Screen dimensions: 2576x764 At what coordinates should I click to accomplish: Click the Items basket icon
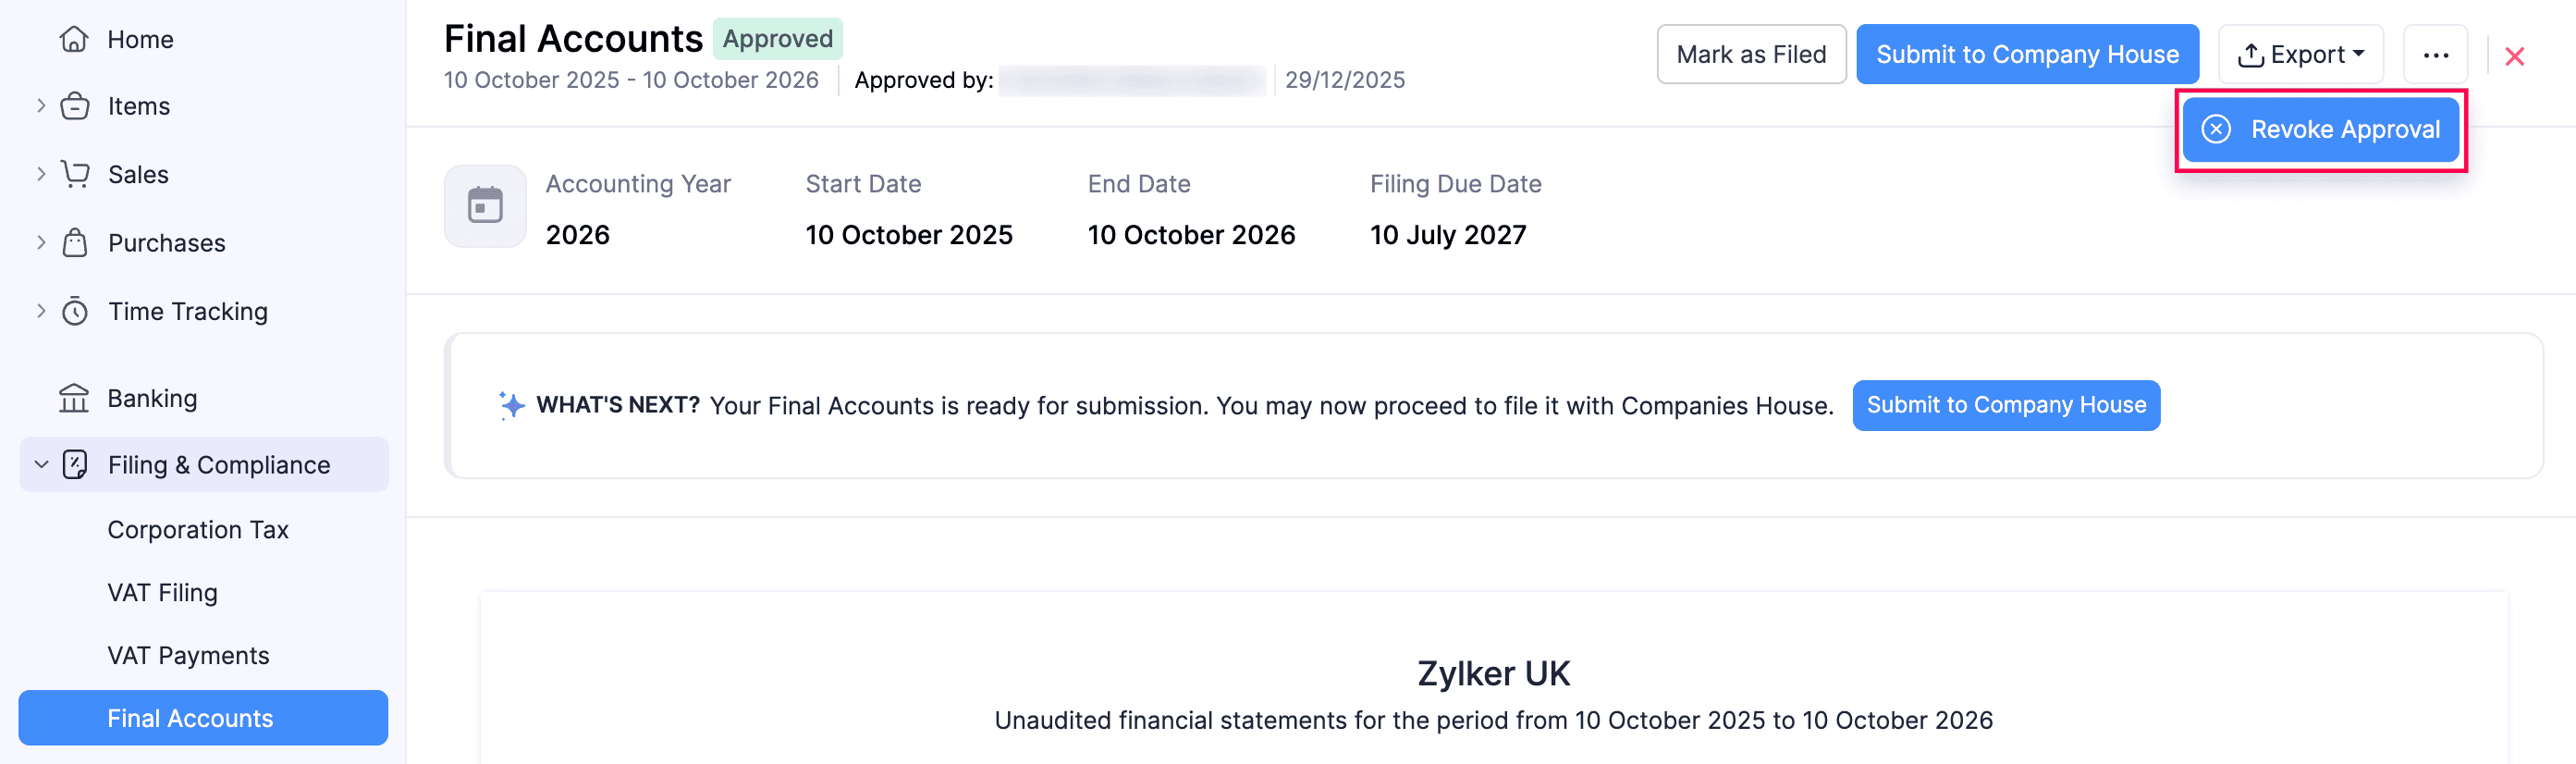(x=75, y=106)
